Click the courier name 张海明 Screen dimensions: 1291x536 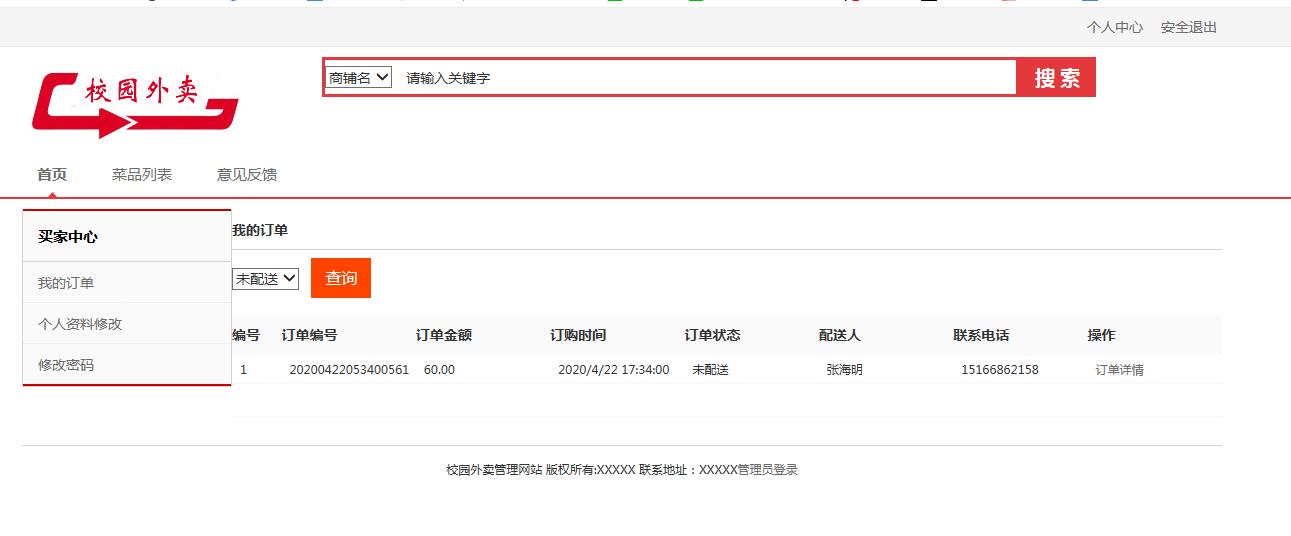[x=844, y=370]
